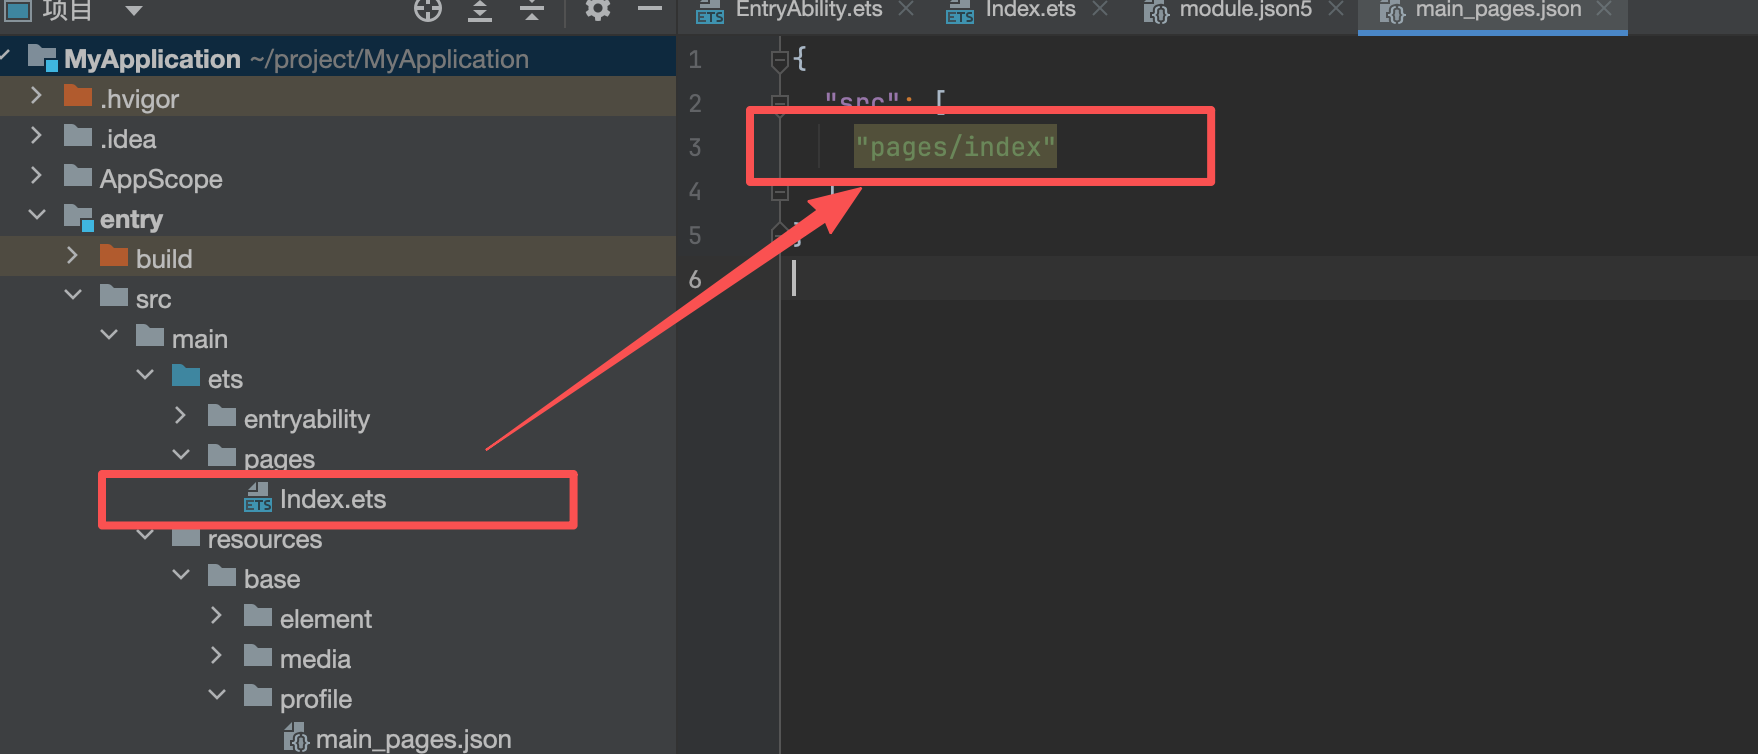1758x754 pixels.
Task: Expand the .hvigor folder
Action: coord(37,96)
